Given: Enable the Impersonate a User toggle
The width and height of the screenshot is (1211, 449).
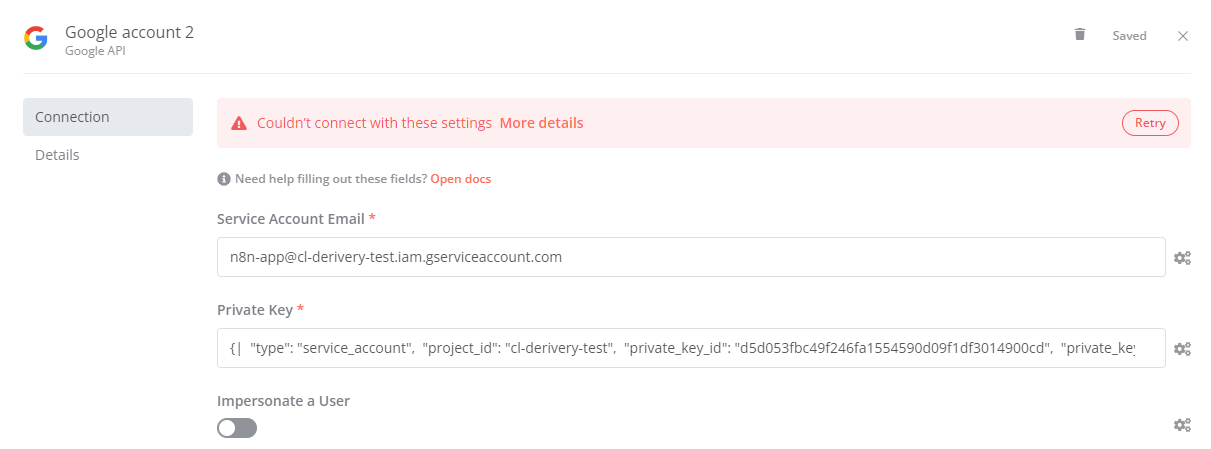Looking at the screenshot, I should [x=237, y=428].
